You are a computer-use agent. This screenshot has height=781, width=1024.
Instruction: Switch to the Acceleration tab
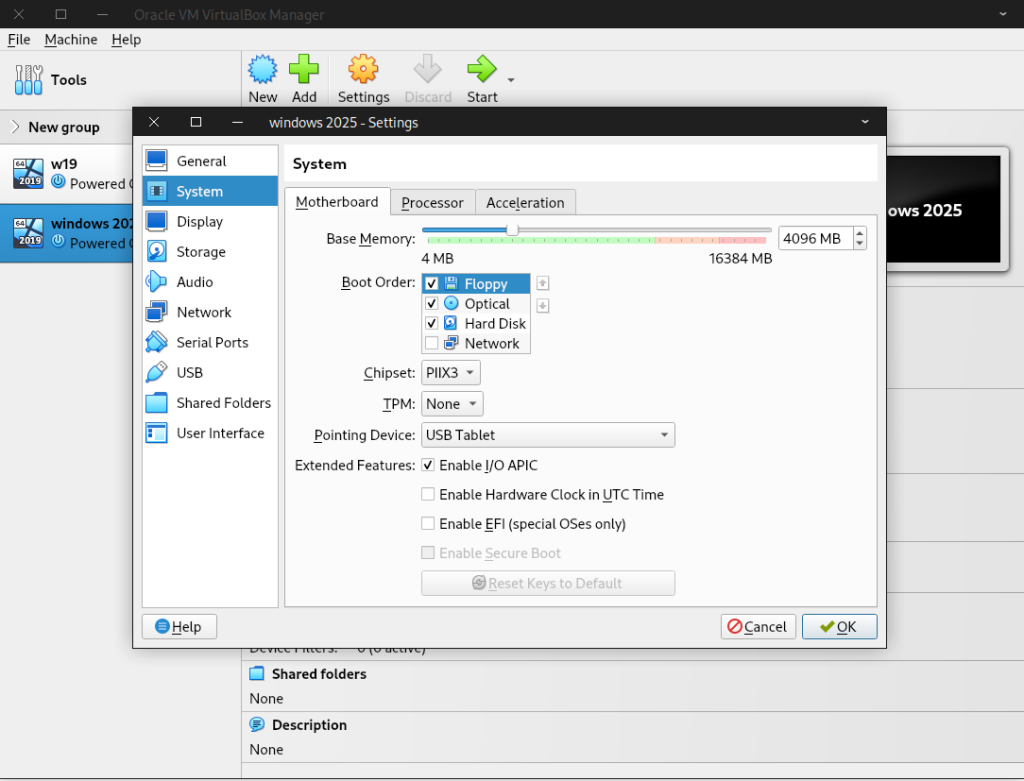pyautogui.click(x=525, y=202)
